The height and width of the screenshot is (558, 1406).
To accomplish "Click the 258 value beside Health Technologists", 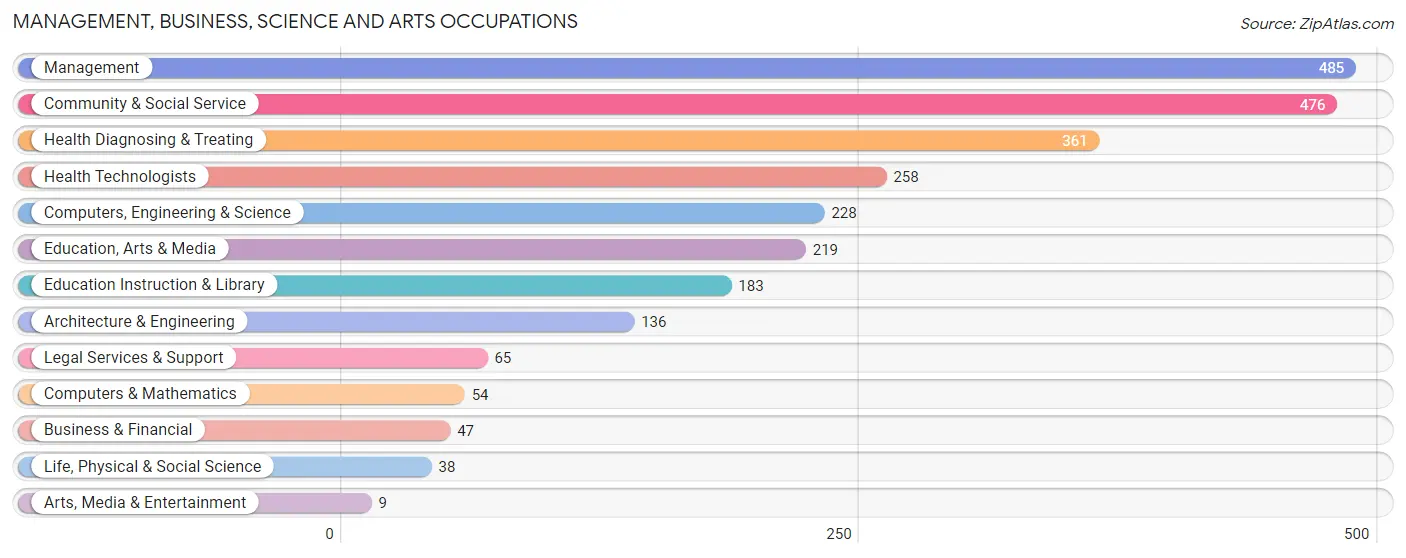I will (x=905, y=177).
